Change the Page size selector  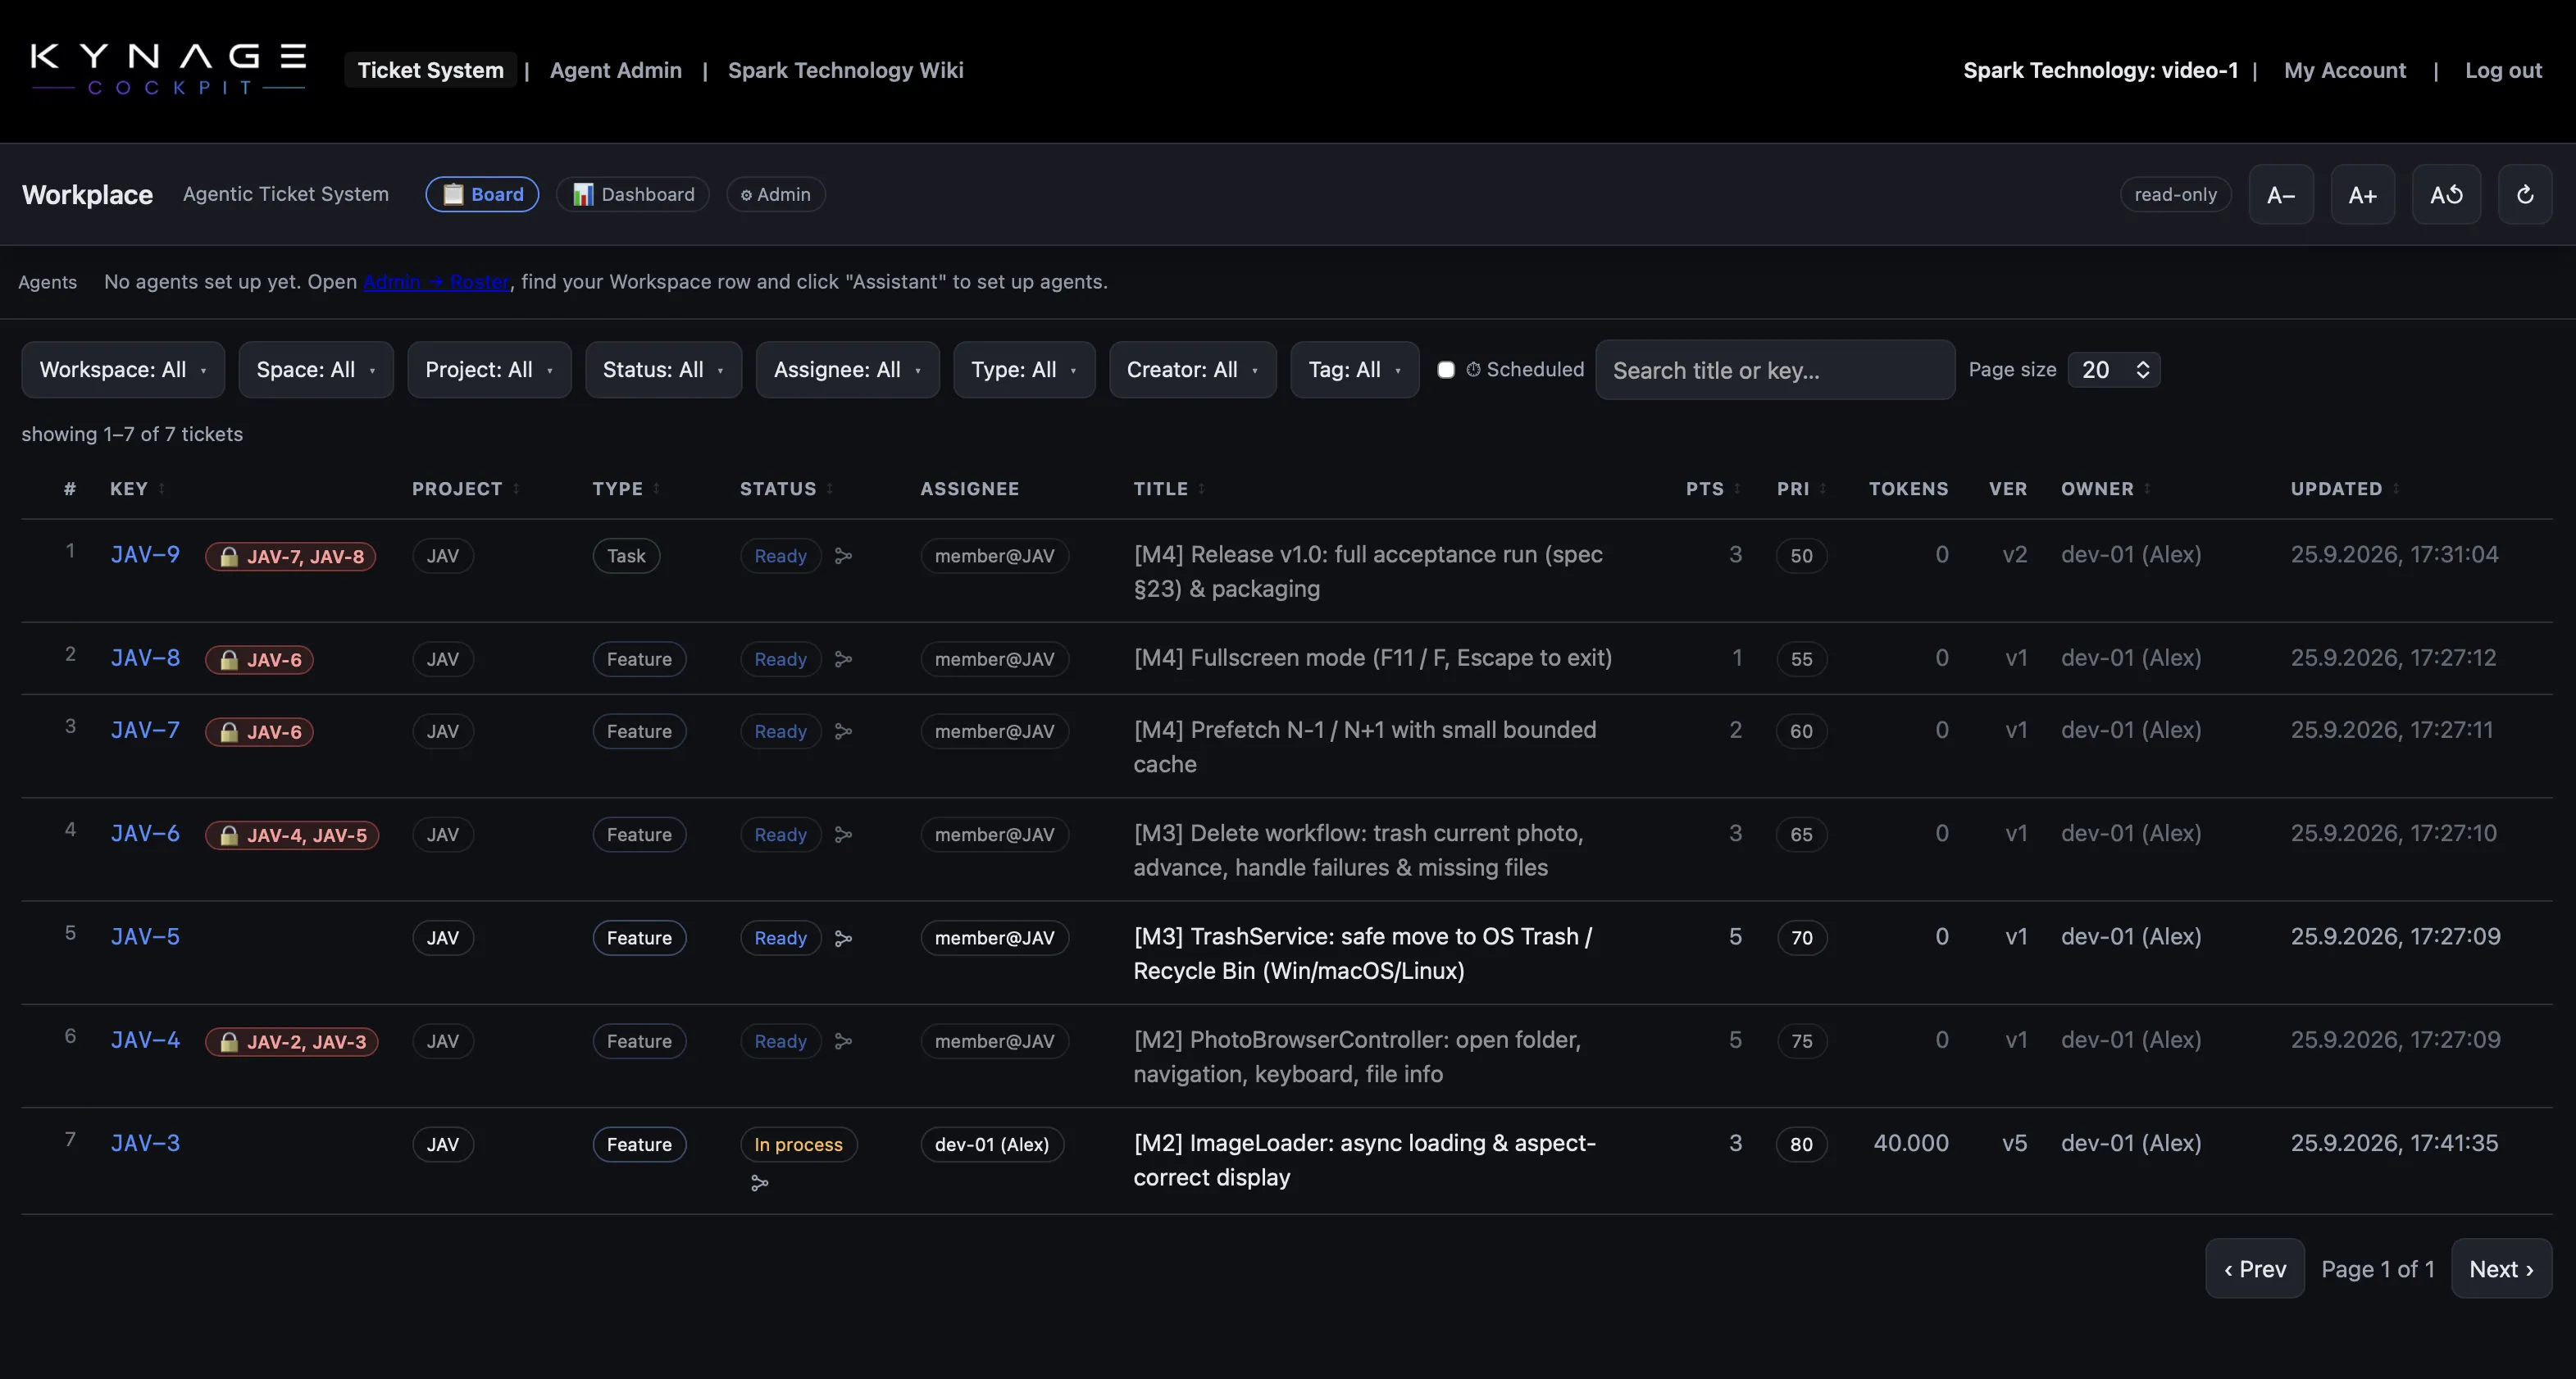[x=2114, y=370]
